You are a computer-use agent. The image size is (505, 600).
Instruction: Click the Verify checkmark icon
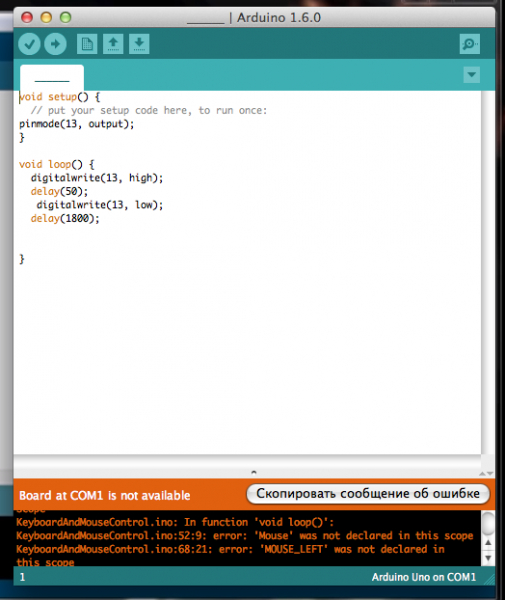[29, 44]
